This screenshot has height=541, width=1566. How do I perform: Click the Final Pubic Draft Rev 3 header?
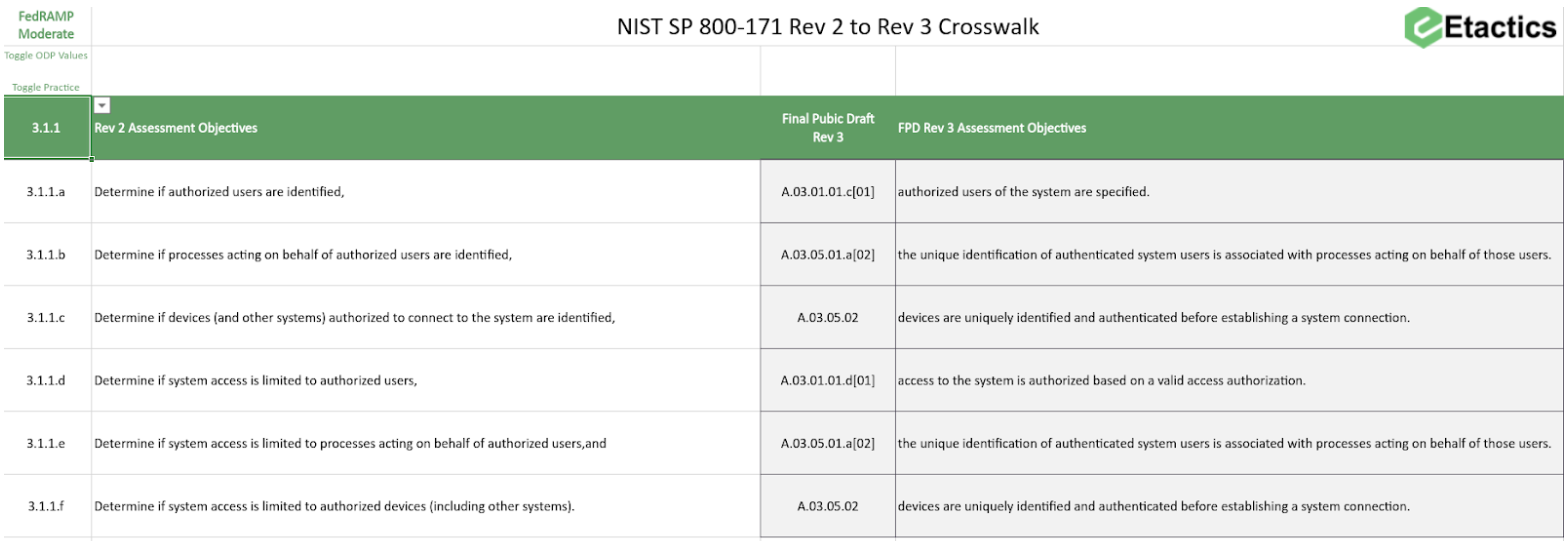tap(828, 128)
